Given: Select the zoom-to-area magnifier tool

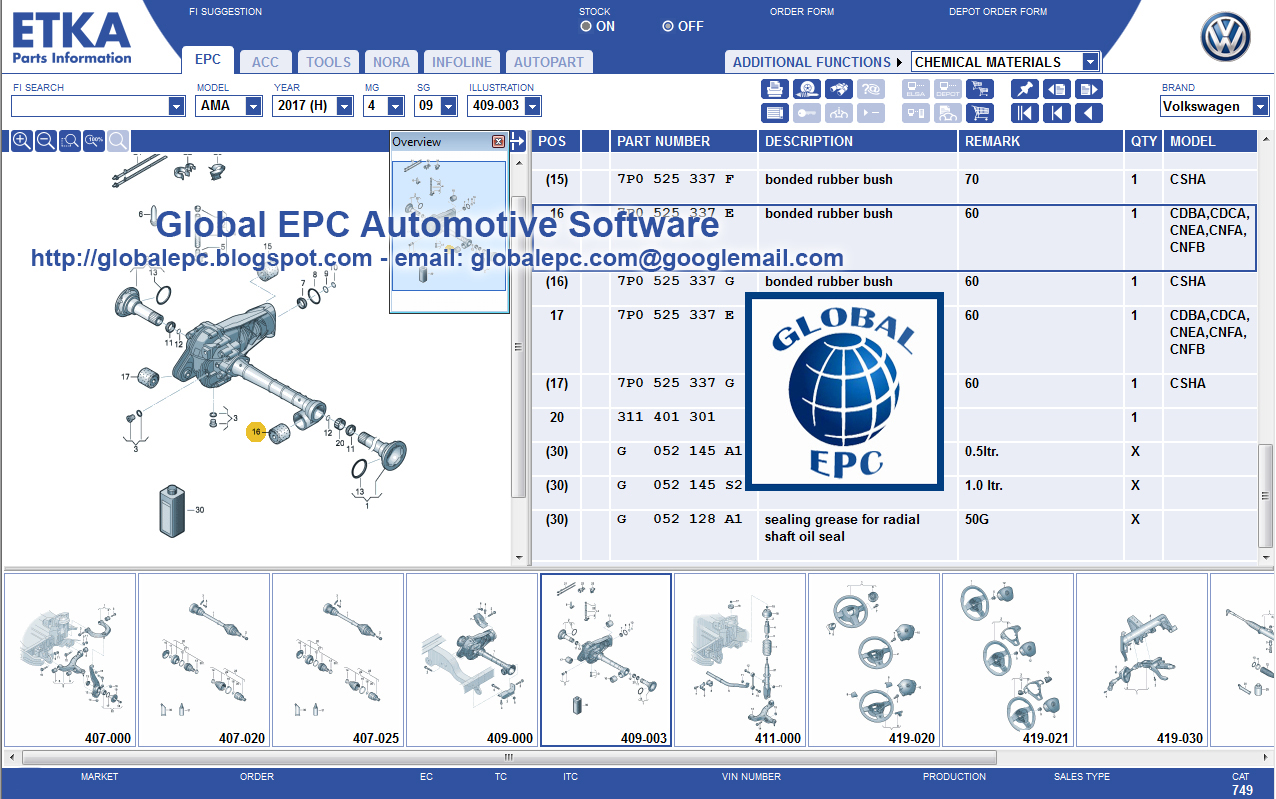Looking at the screenshot, I should click(x=70, y=141).
